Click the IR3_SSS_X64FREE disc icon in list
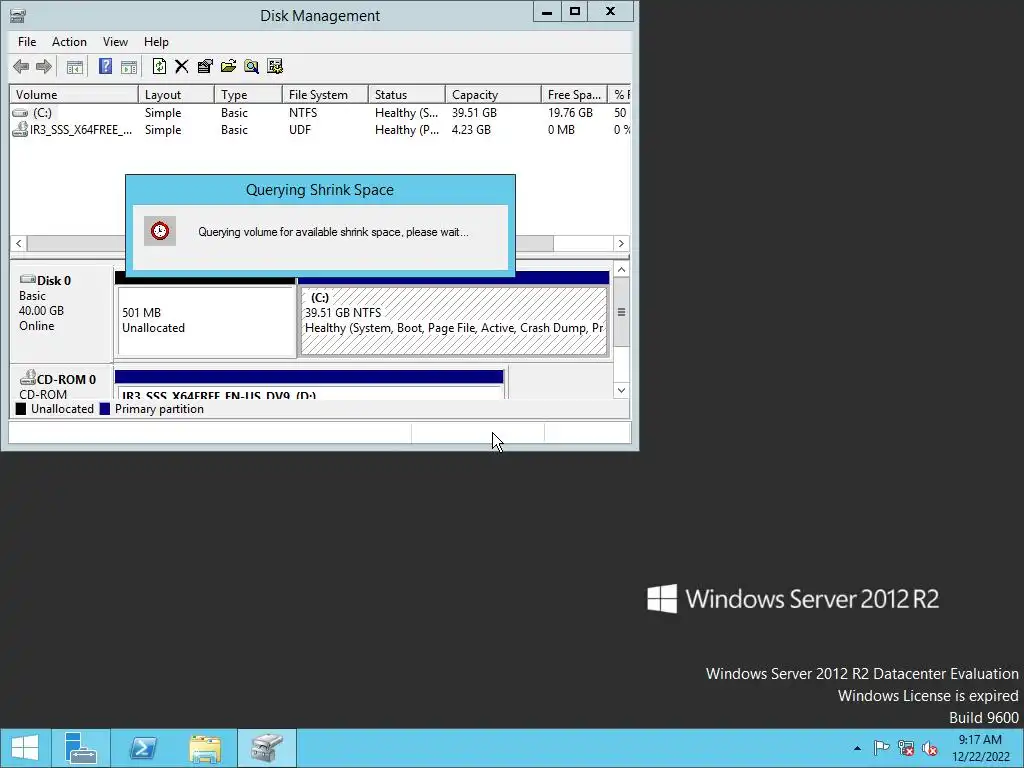The width and height of the screenshot is (1024, 768). click(x=20, y=129)
